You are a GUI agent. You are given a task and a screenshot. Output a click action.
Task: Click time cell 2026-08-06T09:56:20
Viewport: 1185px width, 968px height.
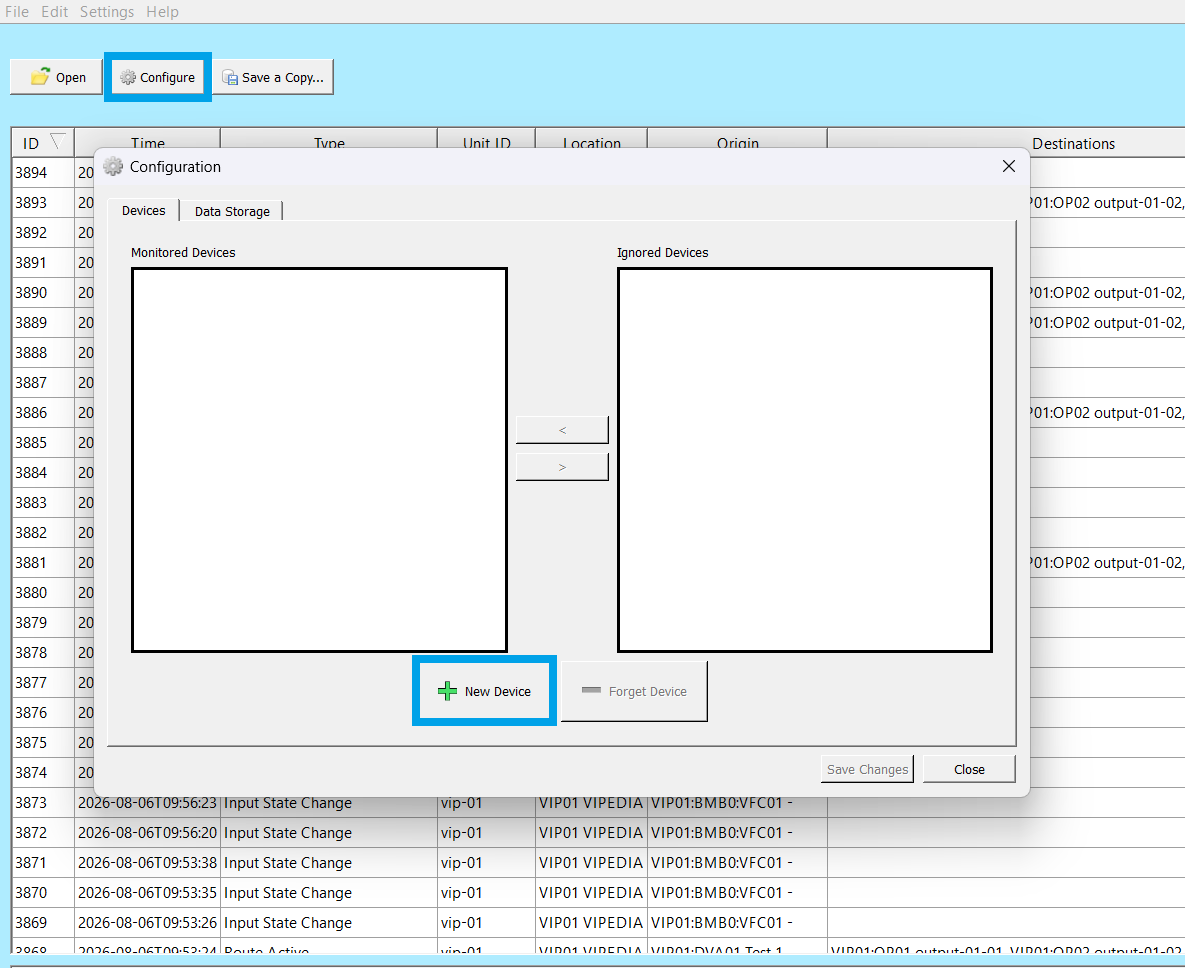point(147,833)
